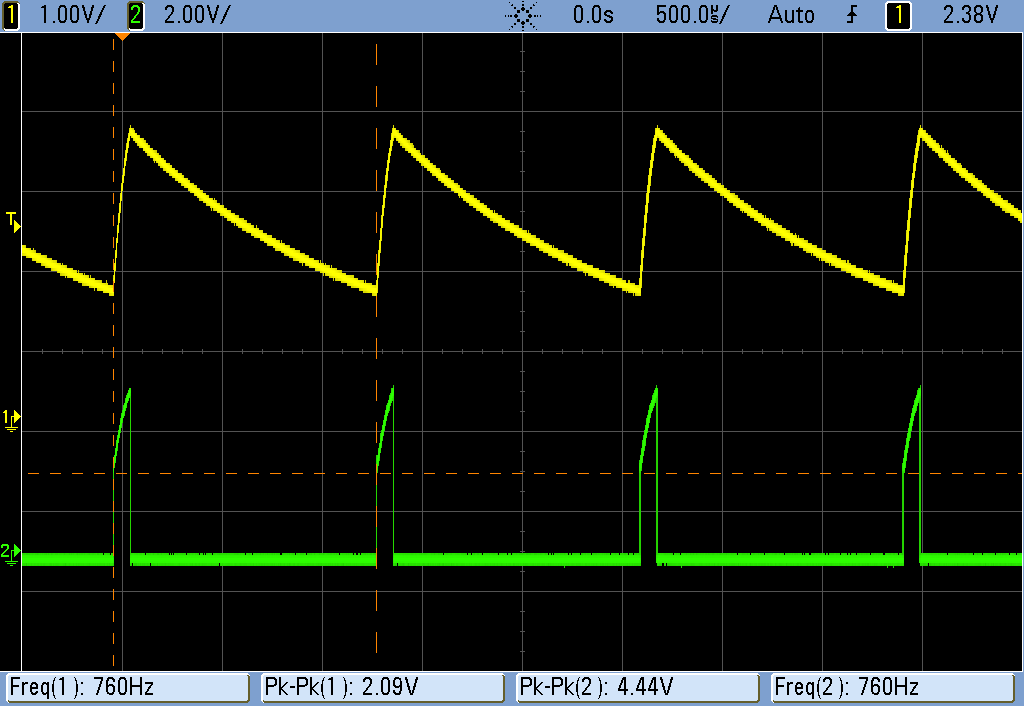
Task: Select the Pk-Pk(1) 2.09V measurement box
Action: [383, 687]
